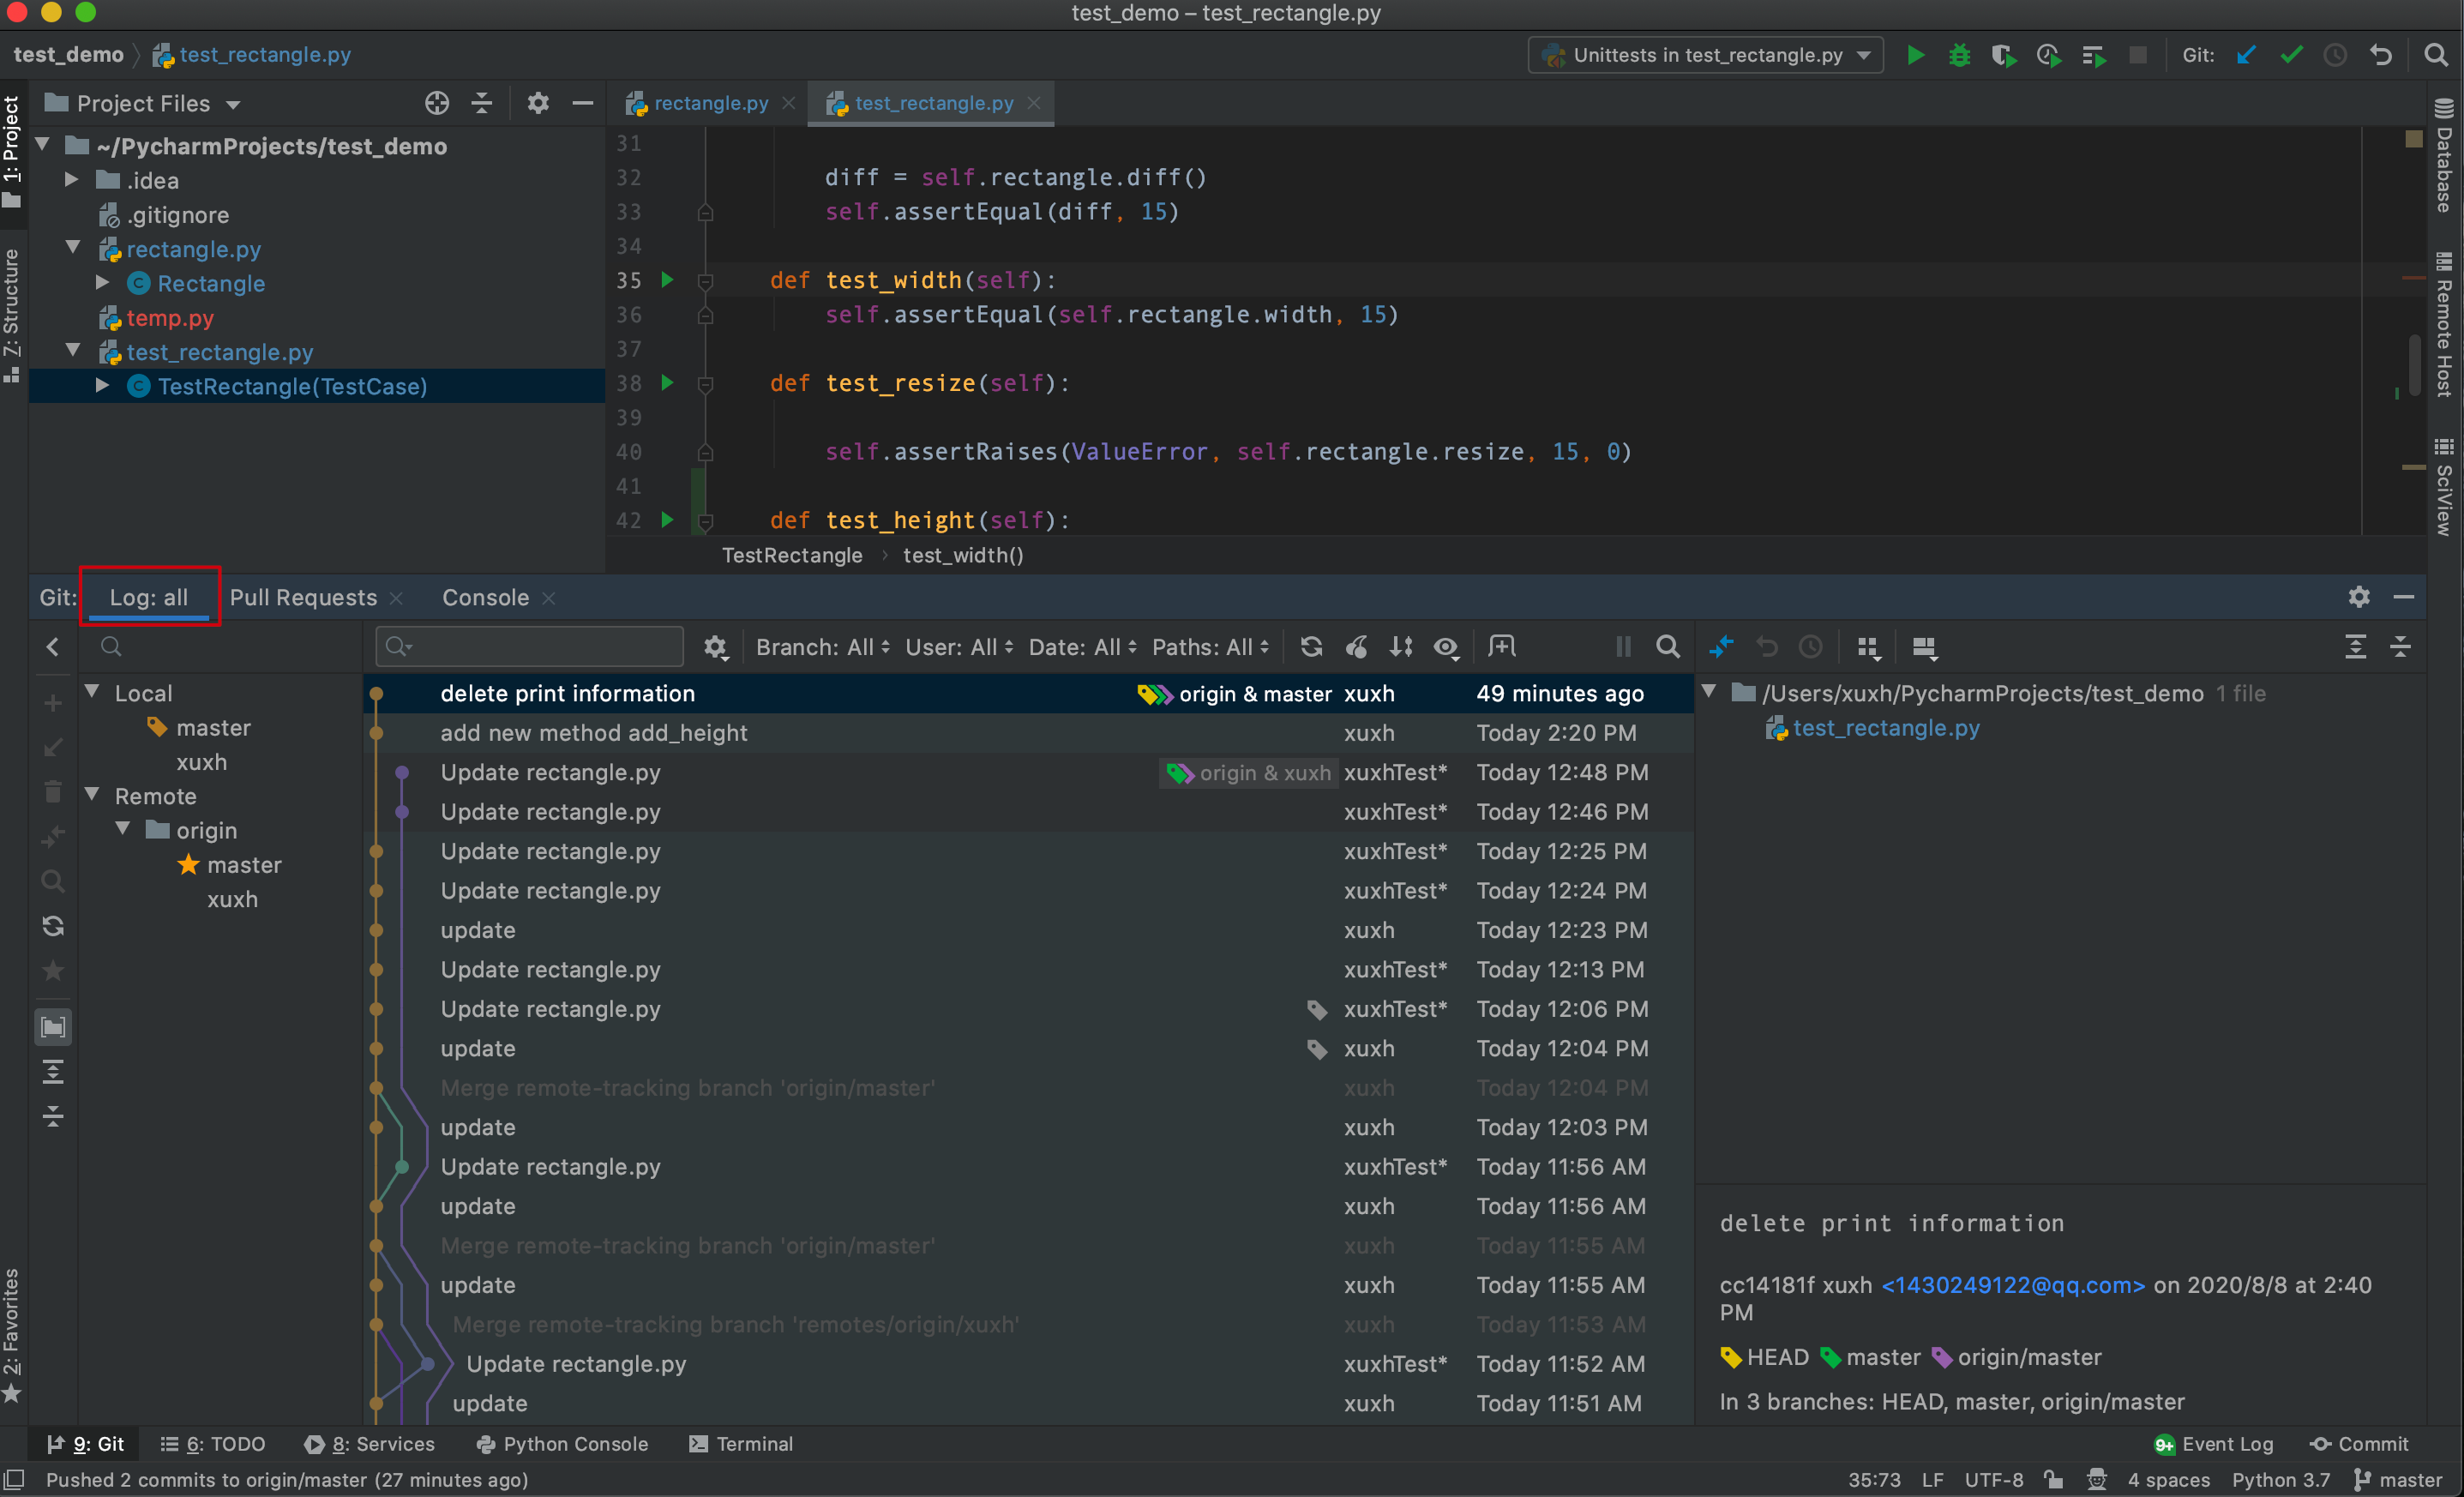Image resolution: width=2464 pixels, height=1497 pixels.
Task: Click the Git Commit checkmark icon
Action: click(2291, 55)
